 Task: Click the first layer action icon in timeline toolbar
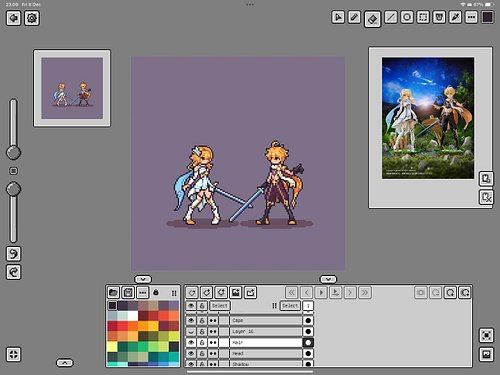(192, 292)
